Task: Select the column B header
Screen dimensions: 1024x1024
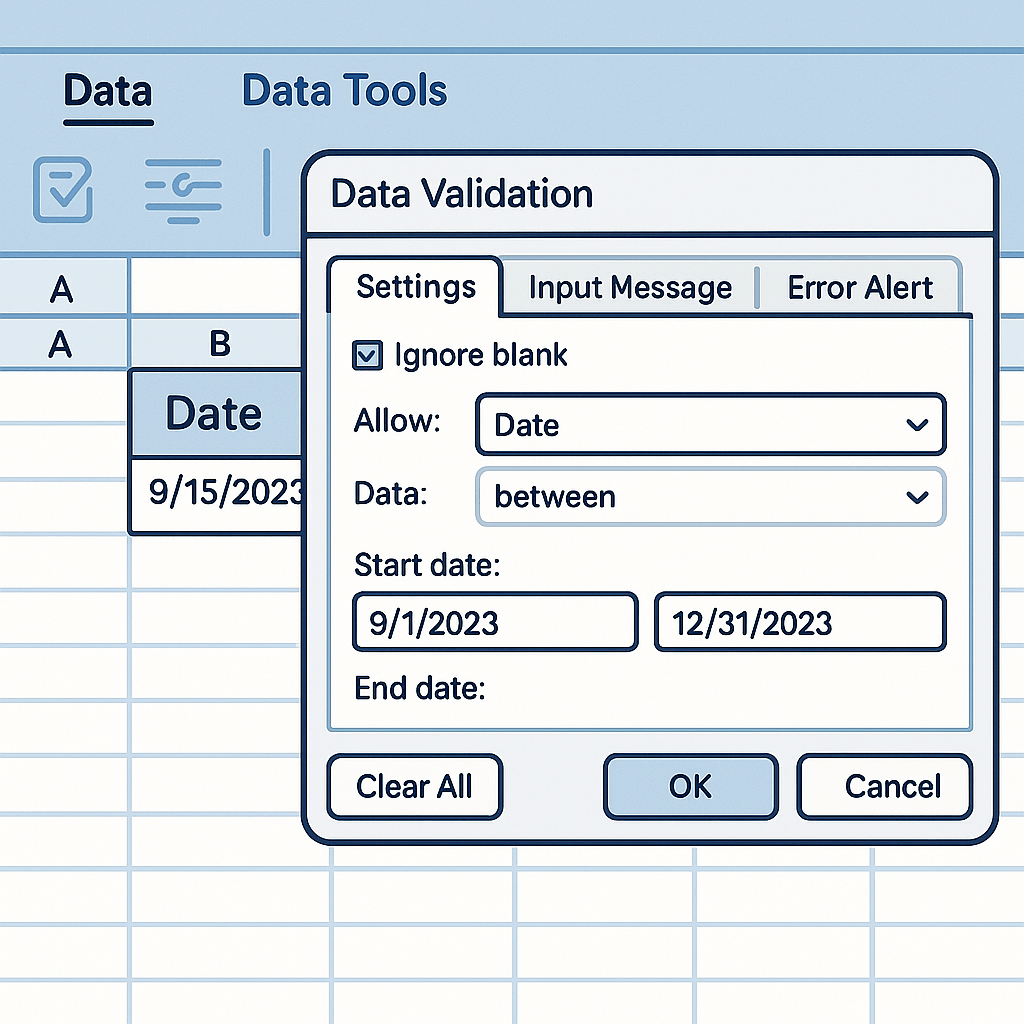Action: pyautogui.click(x=219, y=345)
